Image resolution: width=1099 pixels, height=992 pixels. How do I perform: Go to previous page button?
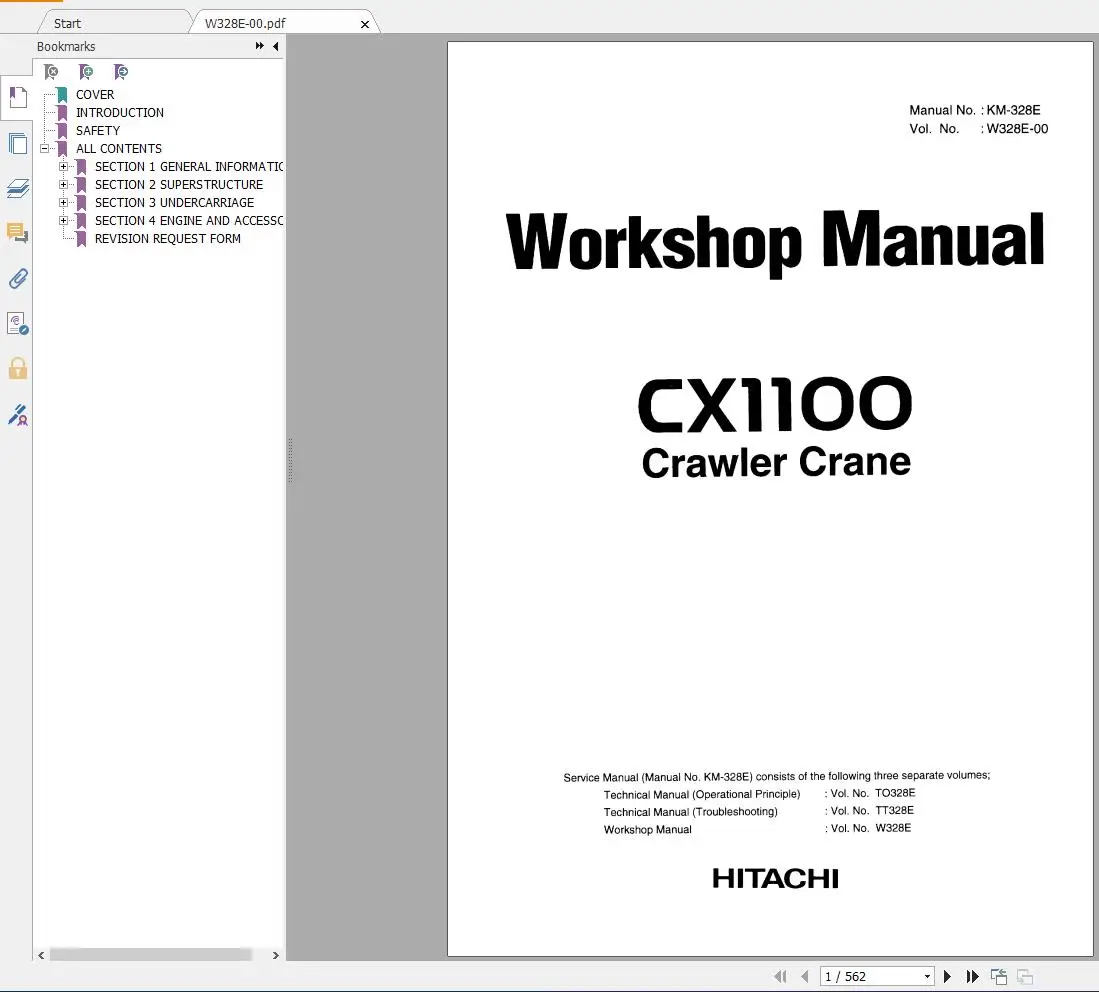click(805, 977)
